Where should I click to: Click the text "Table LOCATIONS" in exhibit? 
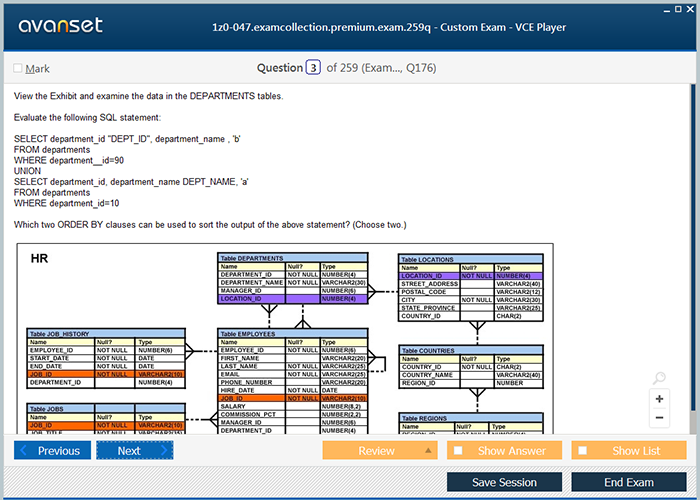pos(427,259)
